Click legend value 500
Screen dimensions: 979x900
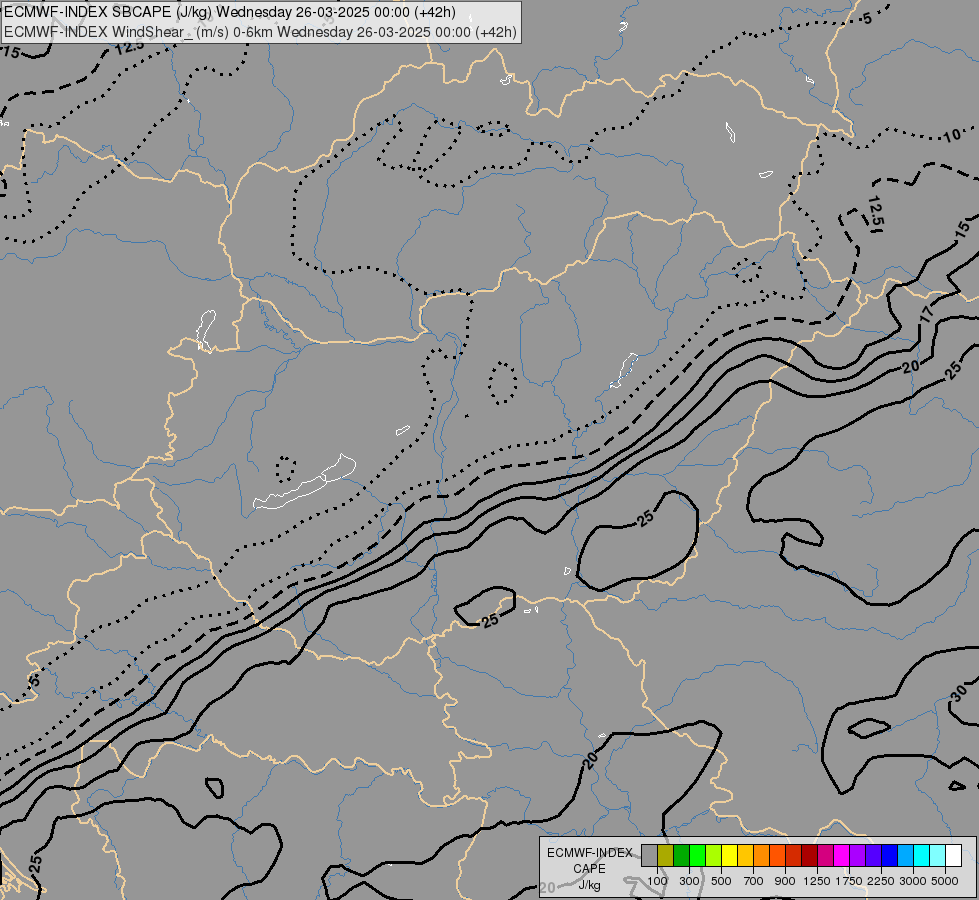tap(721, 881)
